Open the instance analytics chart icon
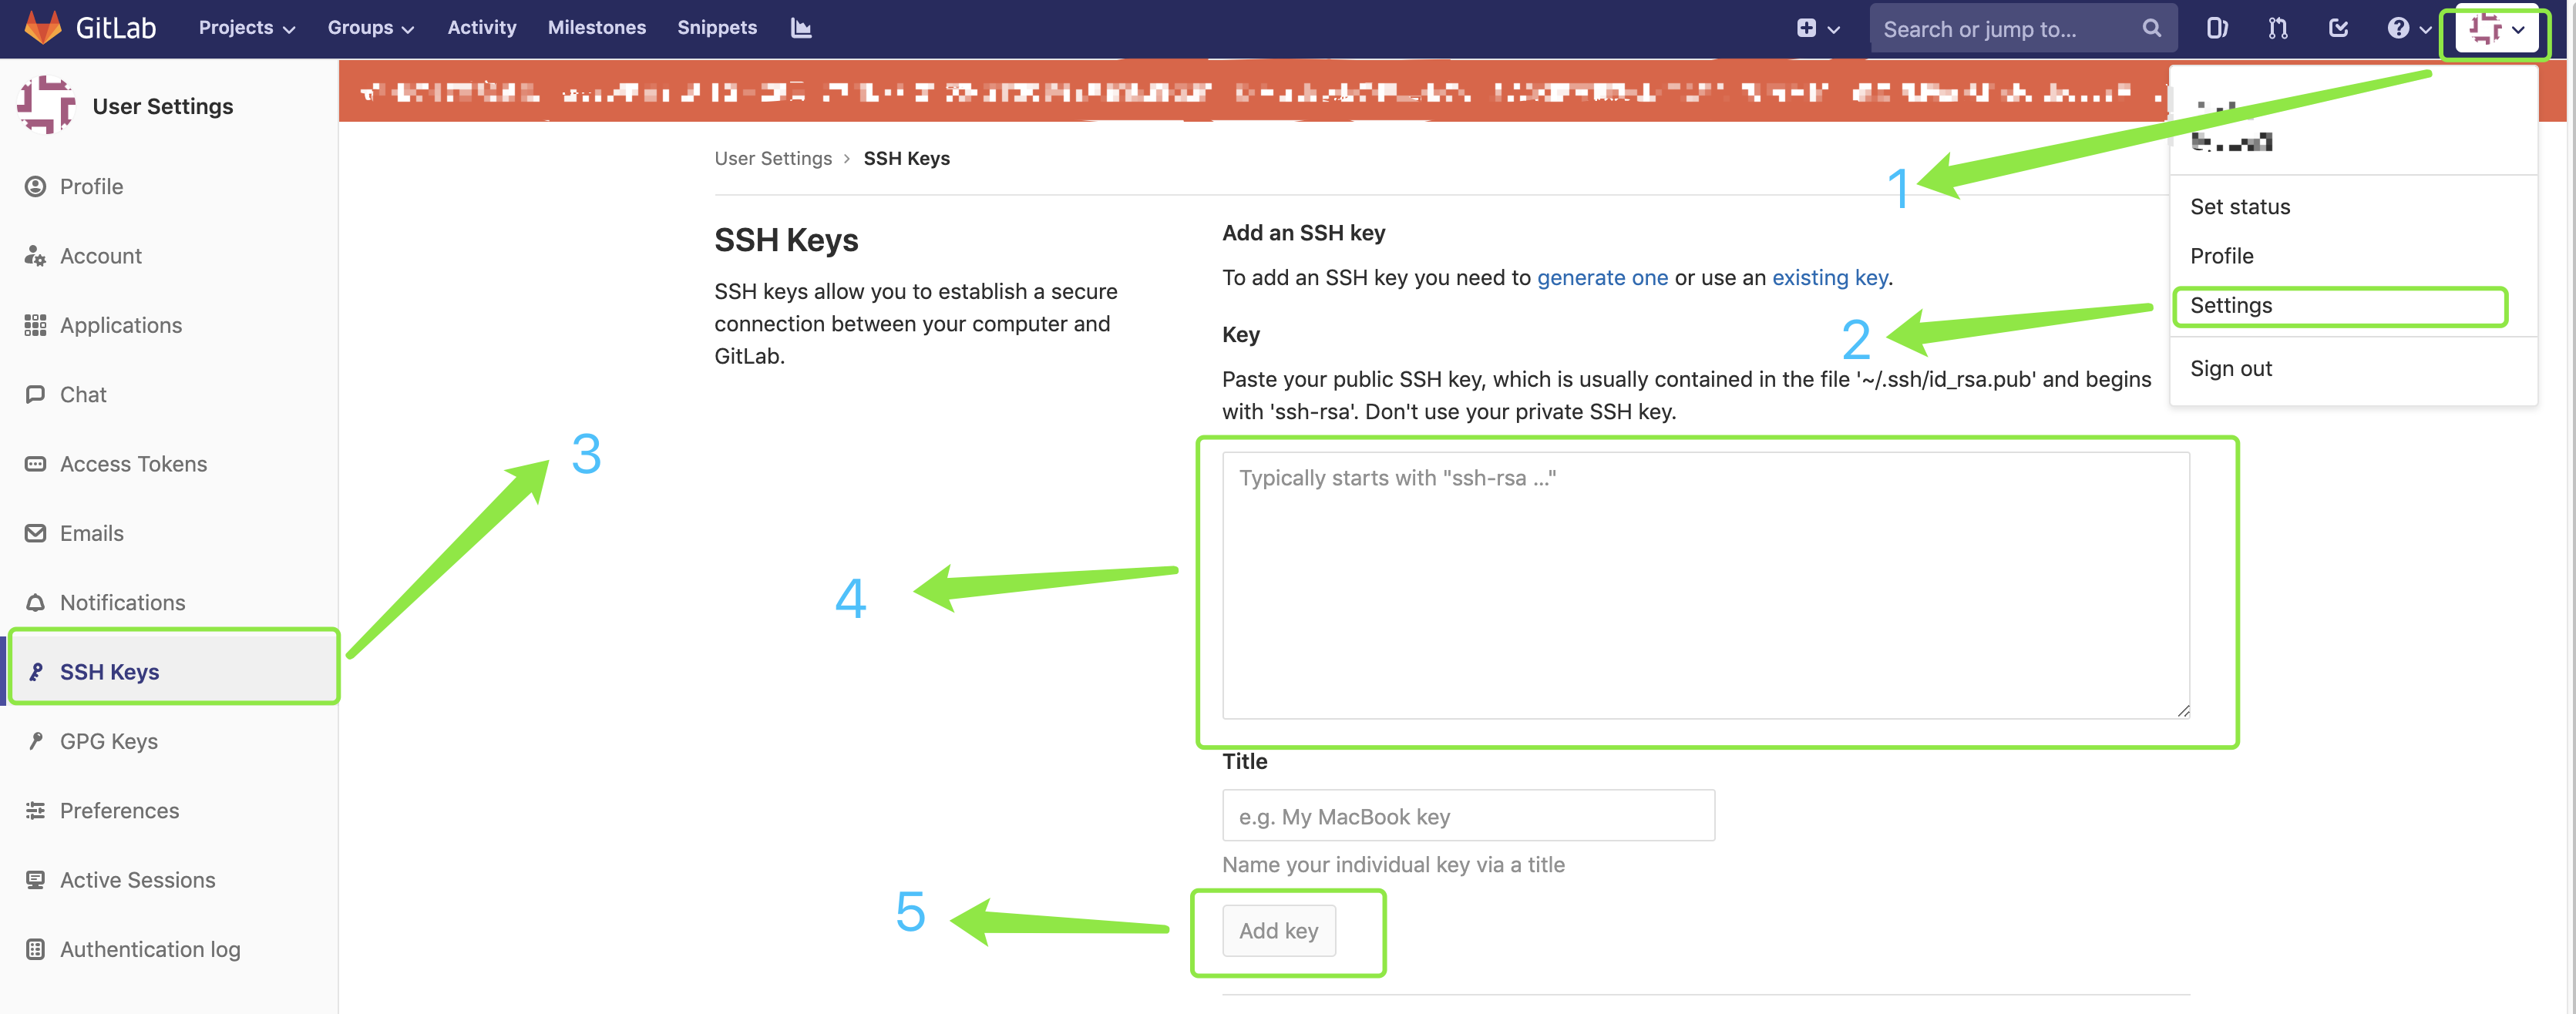The width and height of the screenshot is (2576, 1014). (x=800, y=28)
